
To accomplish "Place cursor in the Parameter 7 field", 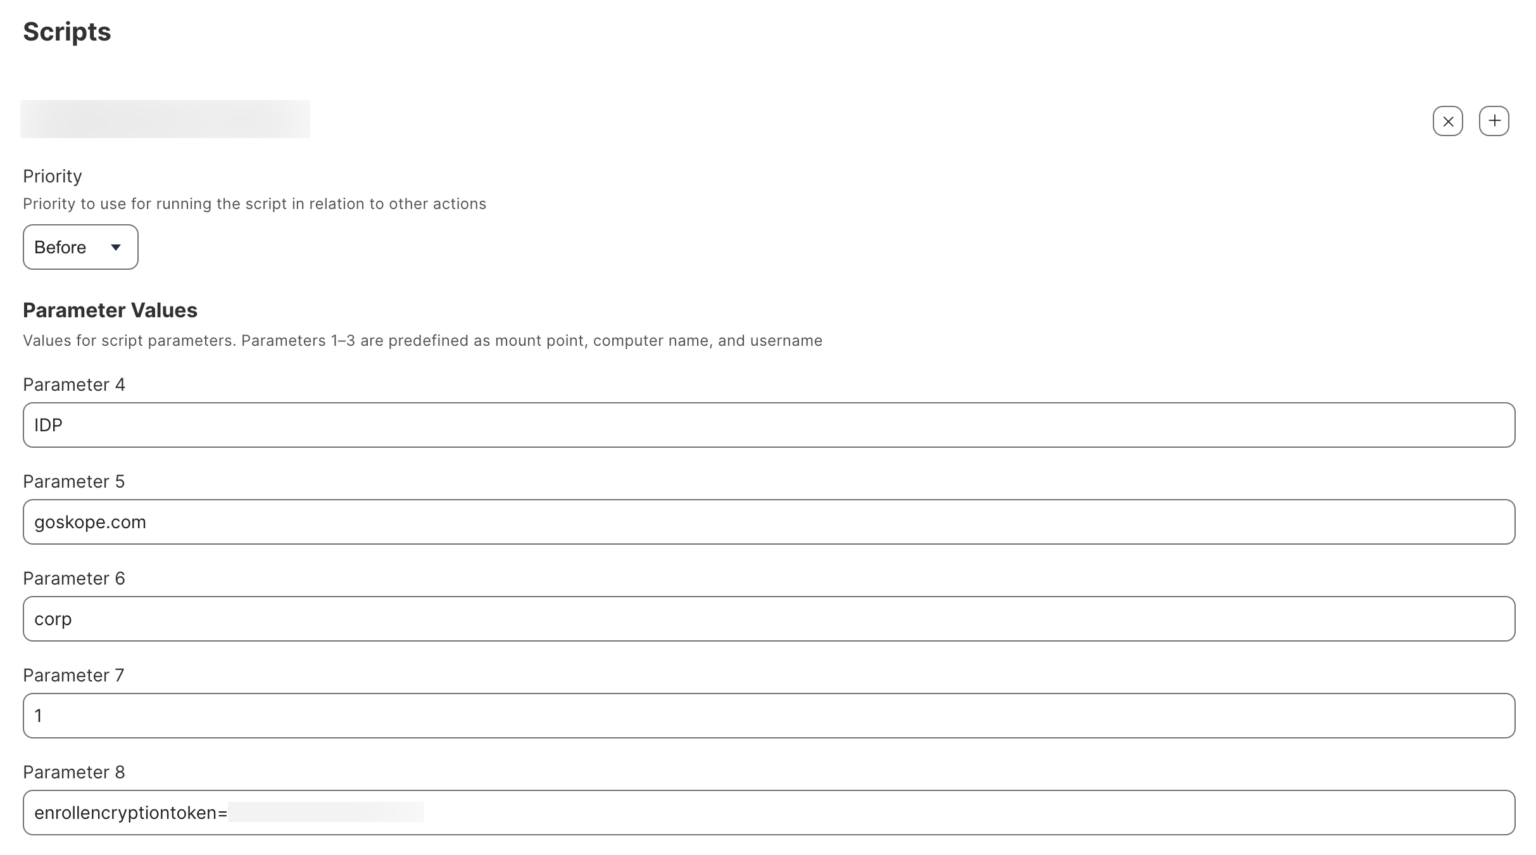I will (400, 715).
